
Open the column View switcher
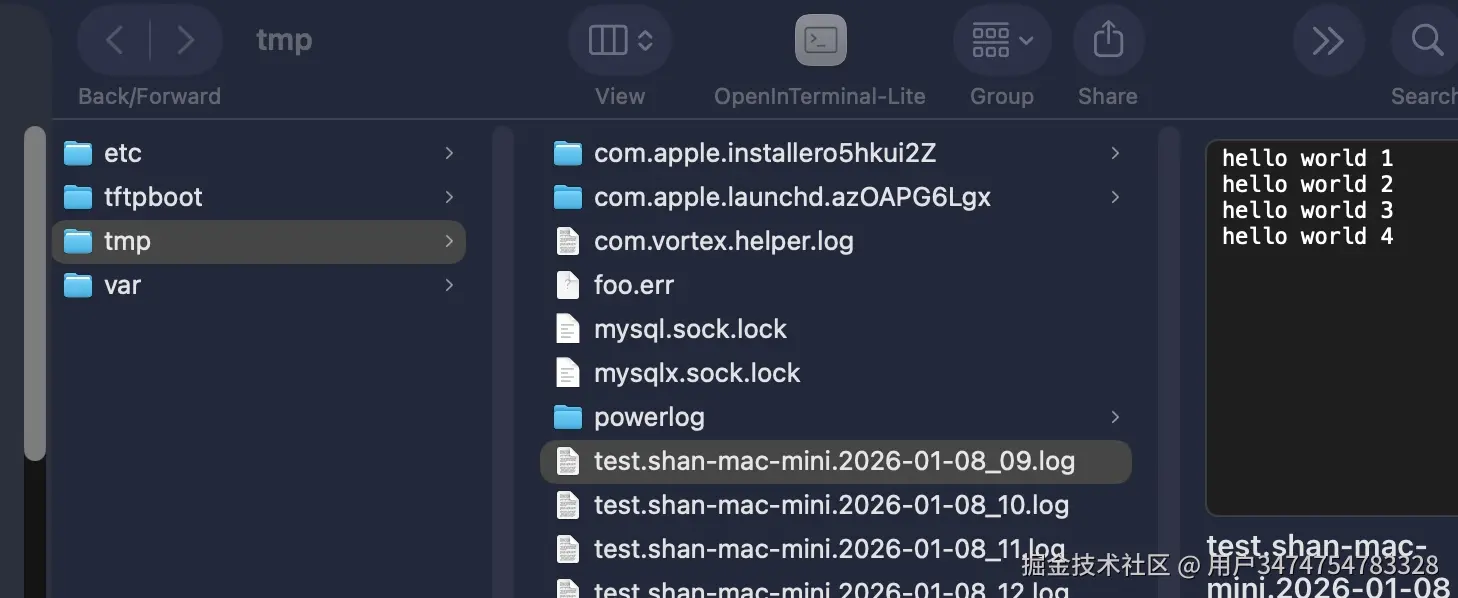click(x=619, y=41)
